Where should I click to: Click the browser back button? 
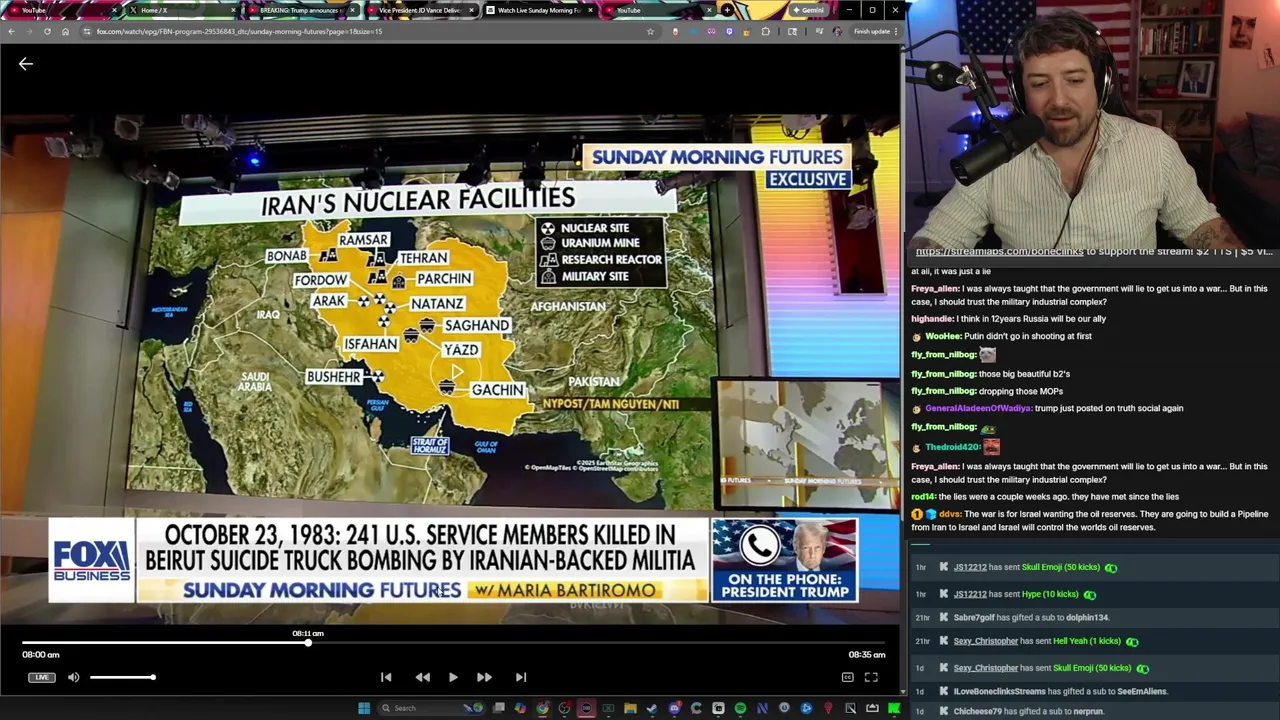tap(11, 31)
